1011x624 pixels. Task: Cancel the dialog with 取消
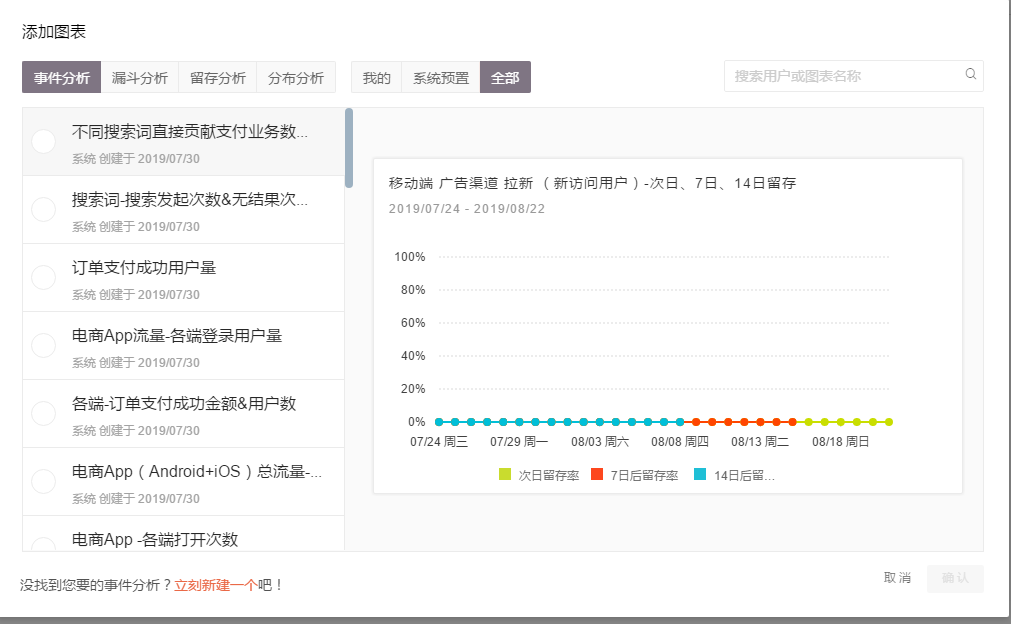[899, 578]
